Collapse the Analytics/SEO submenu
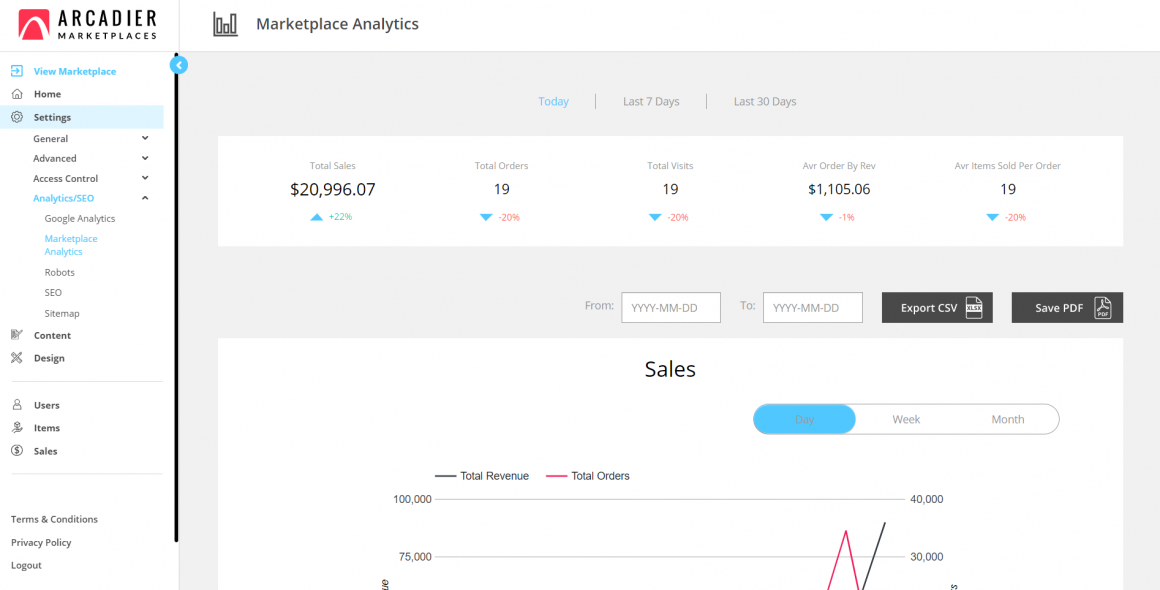 145,198
